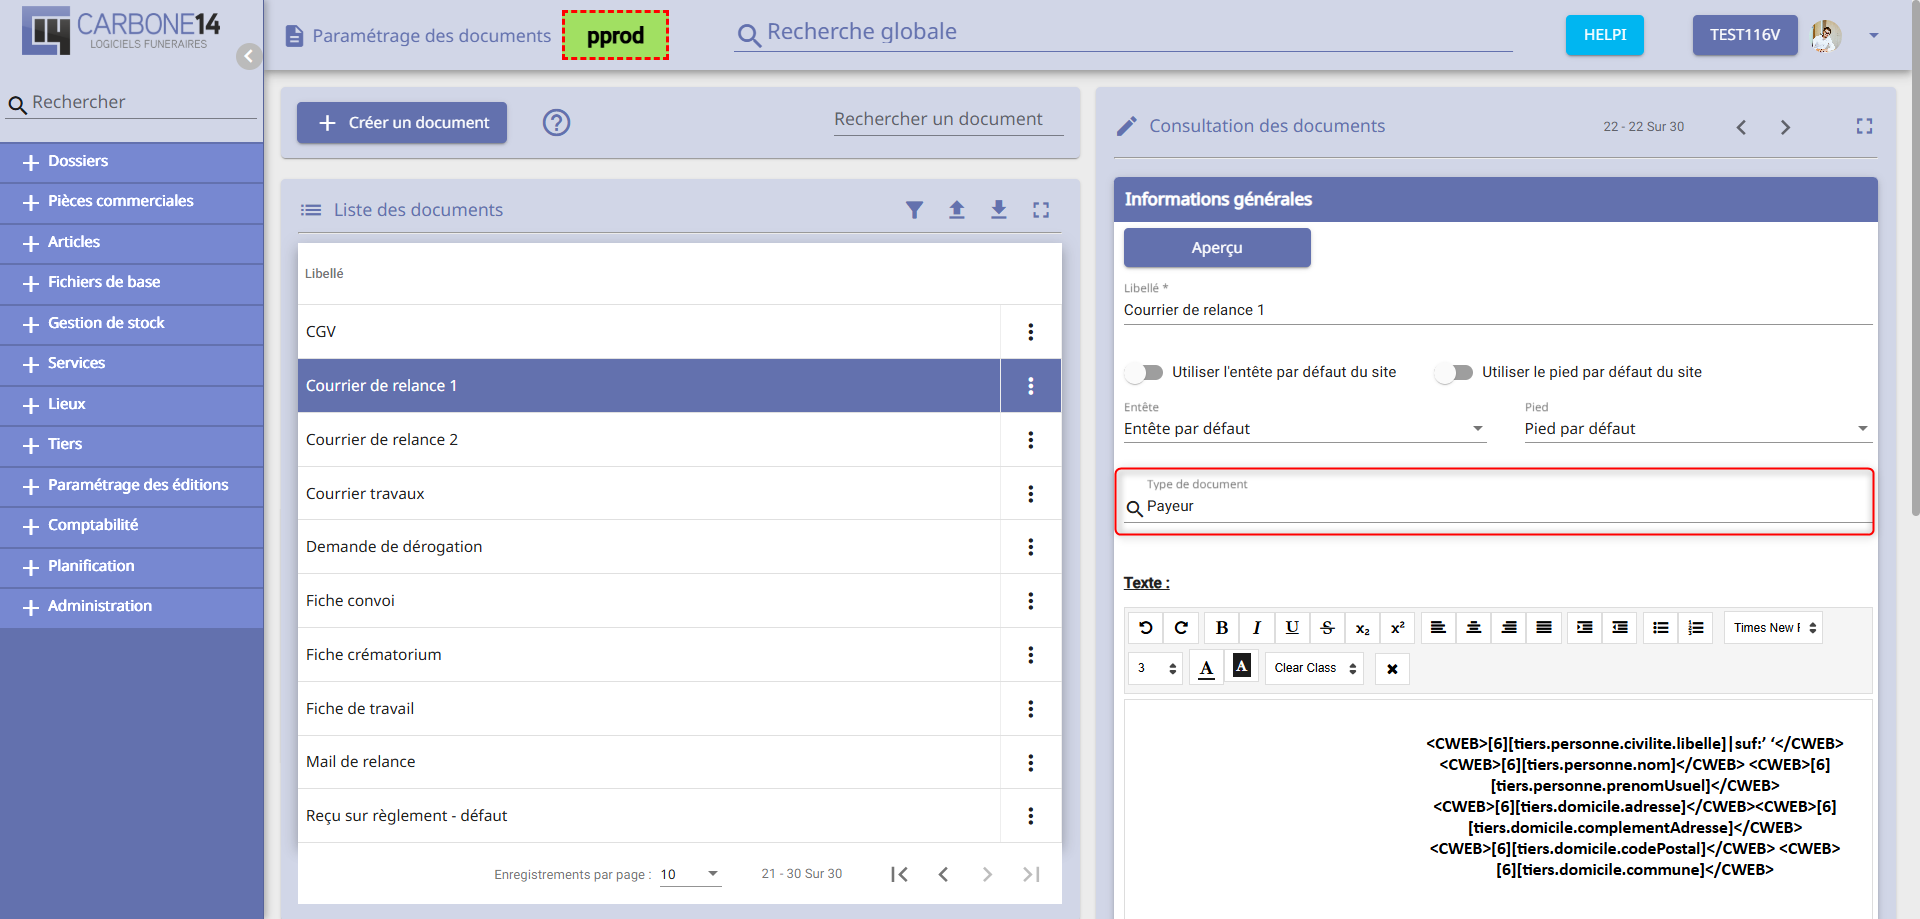The height and width of the screenshot is (919, 1920).
Task: Open the three-dot menu for Courrier de relance 2
Action: point(1031,440)
